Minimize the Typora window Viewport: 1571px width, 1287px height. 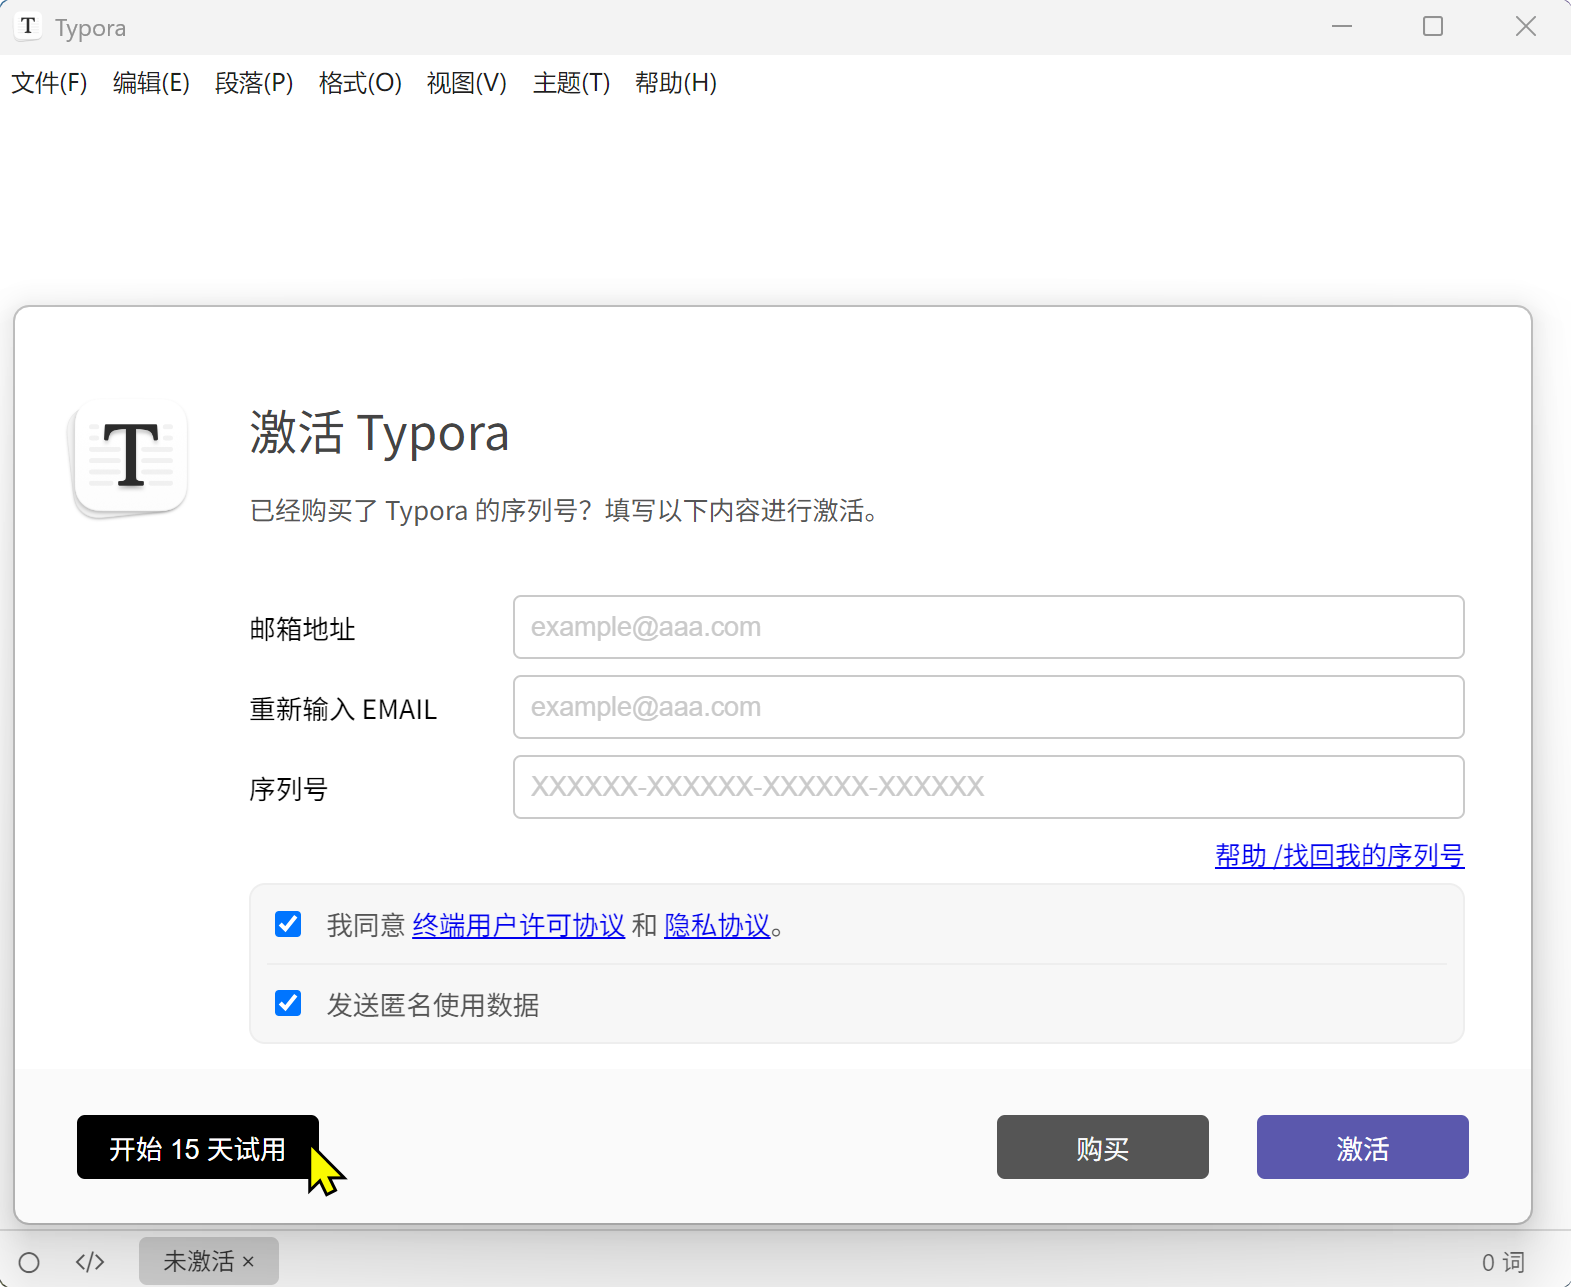1341,27
